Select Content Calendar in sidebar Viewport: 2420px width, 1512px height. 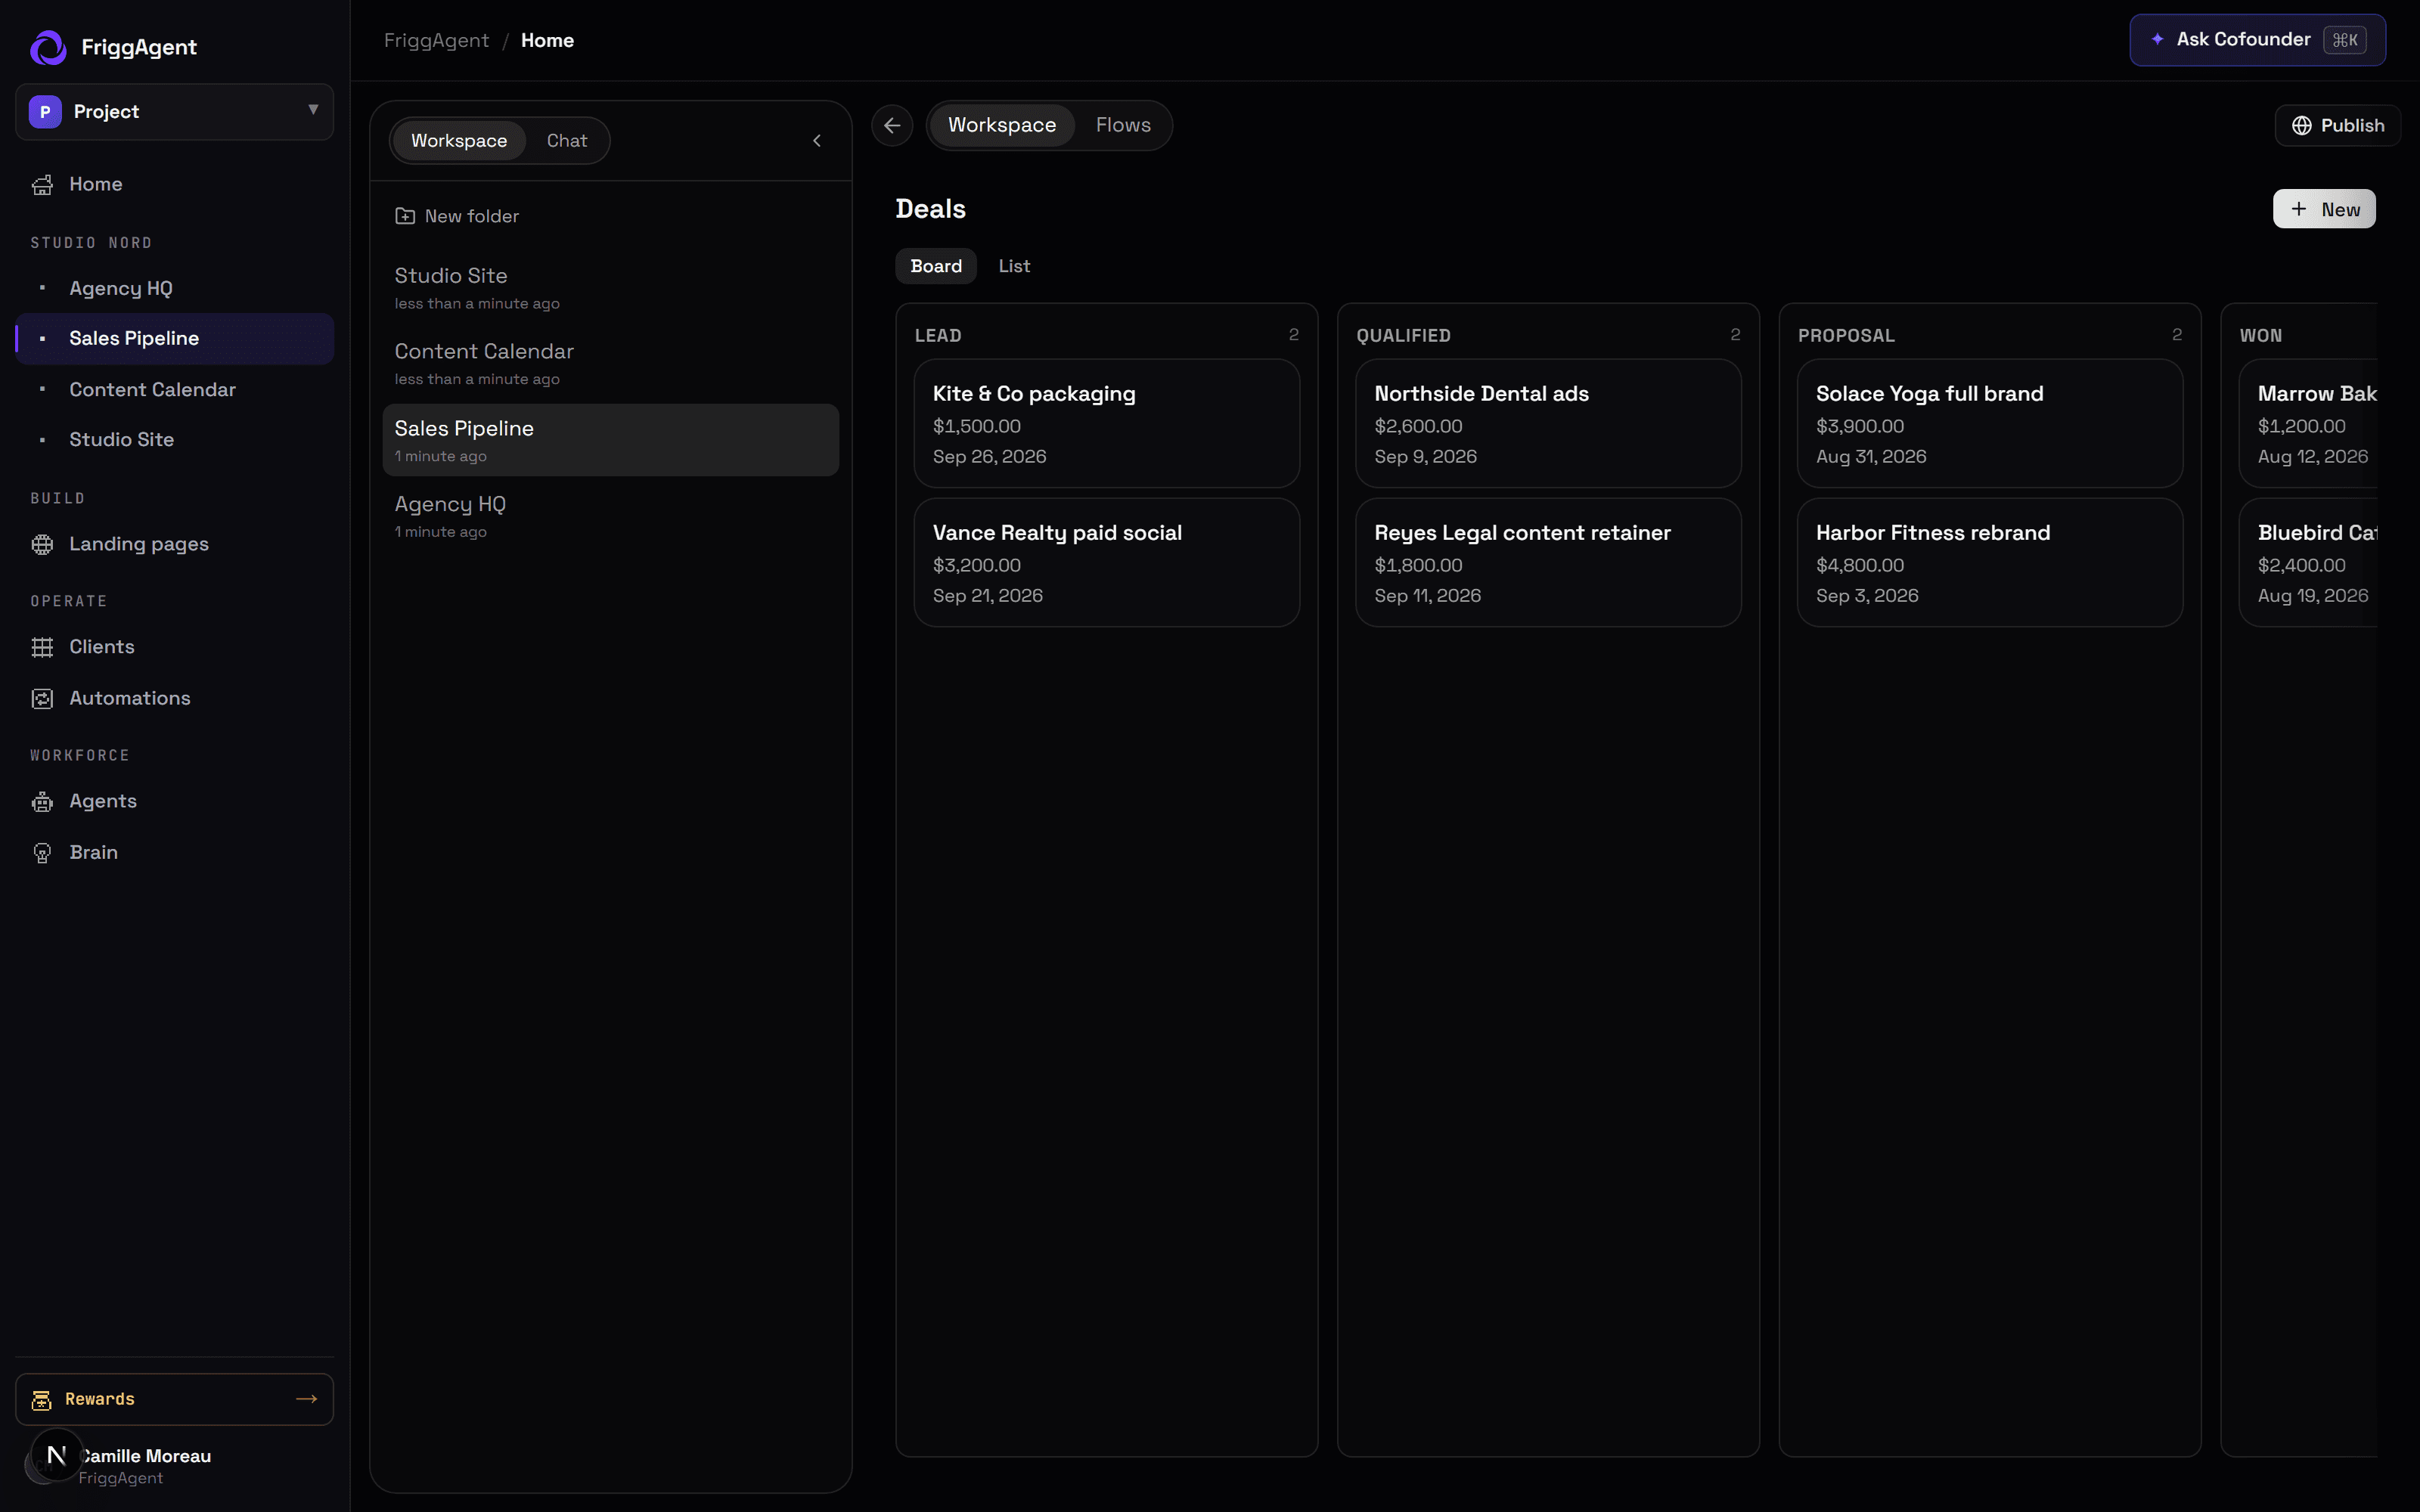tap(153, 390)
